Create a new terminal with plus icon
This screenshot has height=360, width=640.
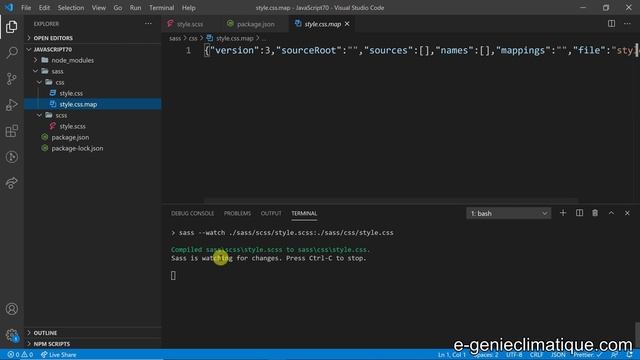click(x=563, y=213)
